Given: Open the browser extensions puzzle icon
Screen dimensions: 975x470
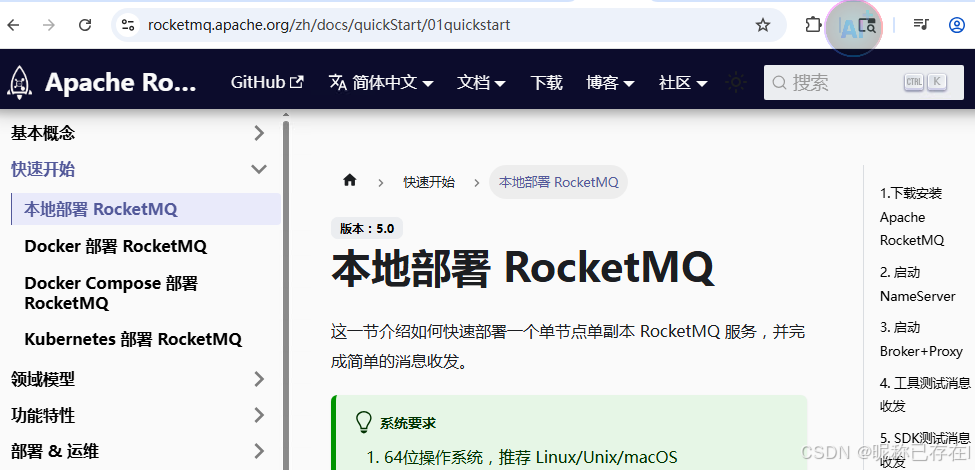Looking at the screenshot, I should click(x=813, y=25).
